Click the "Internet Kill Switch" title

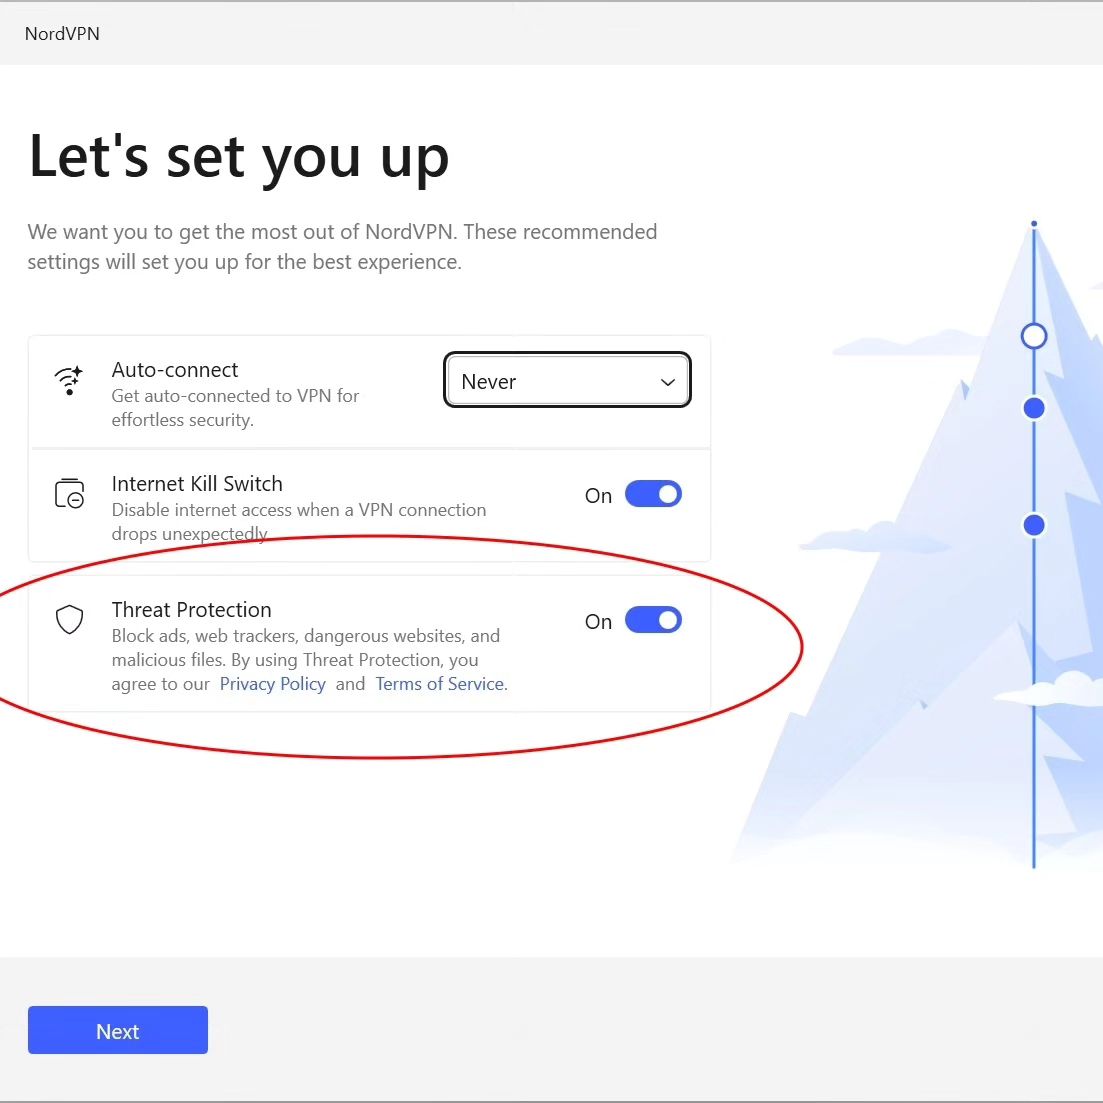pyautogui.click(x=197, y=484)
